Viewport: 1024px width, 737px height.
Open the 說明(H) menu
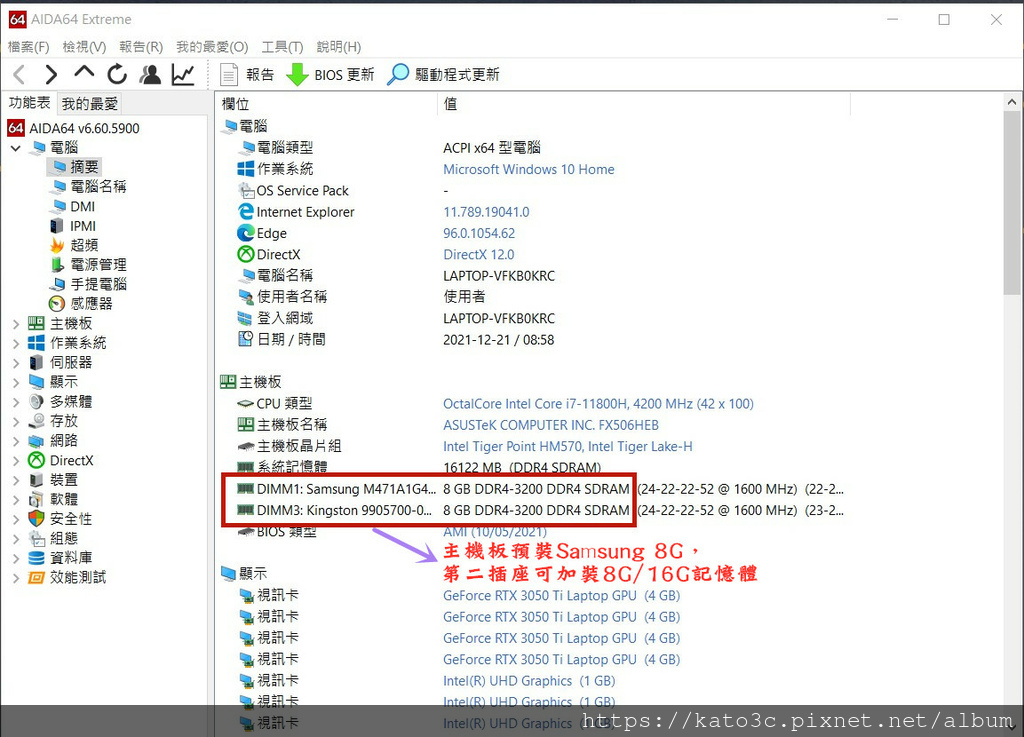(x=338, y=47)
